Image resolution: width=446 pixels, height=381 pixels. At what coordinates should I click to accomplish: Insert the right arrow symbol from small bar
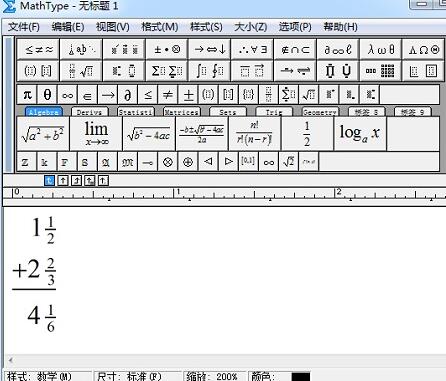[x=107, y=95]
